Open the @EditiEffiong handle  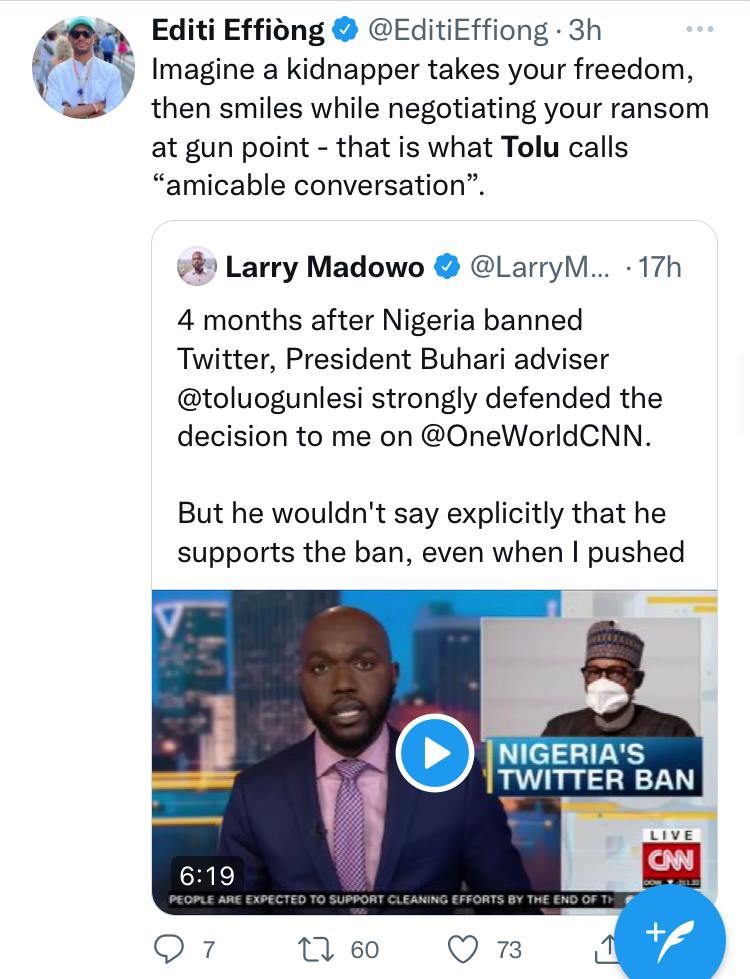point(458,31)
